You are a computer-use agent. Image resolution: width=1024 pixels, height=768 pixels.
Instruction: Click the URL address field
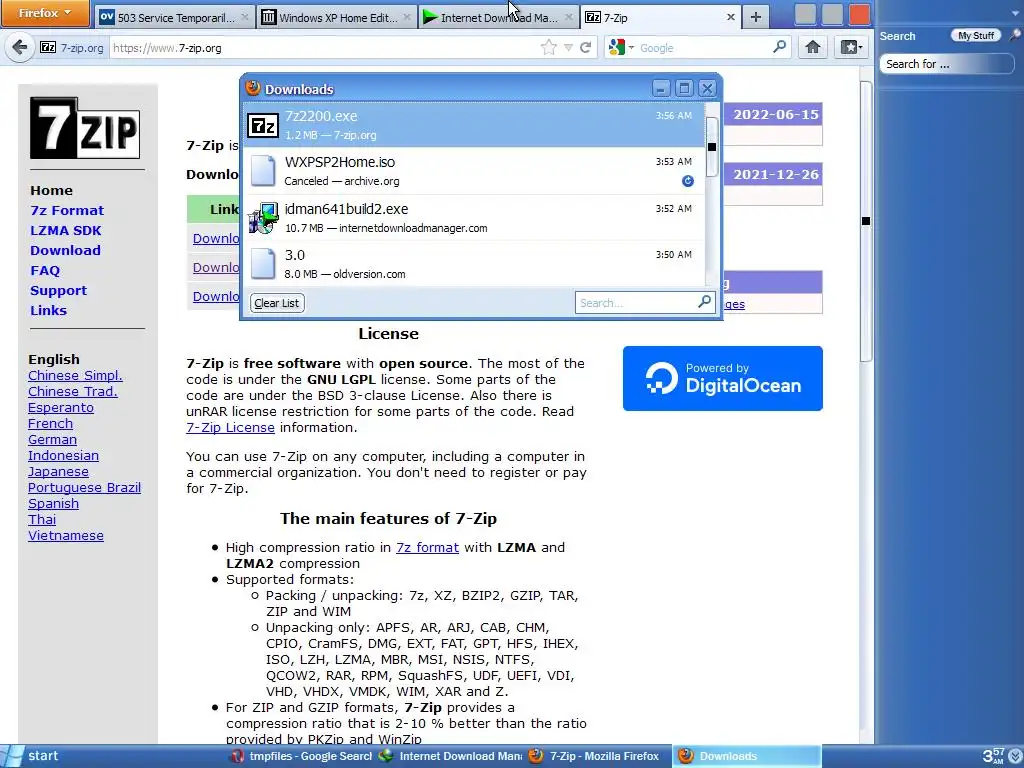coord(323,48)
